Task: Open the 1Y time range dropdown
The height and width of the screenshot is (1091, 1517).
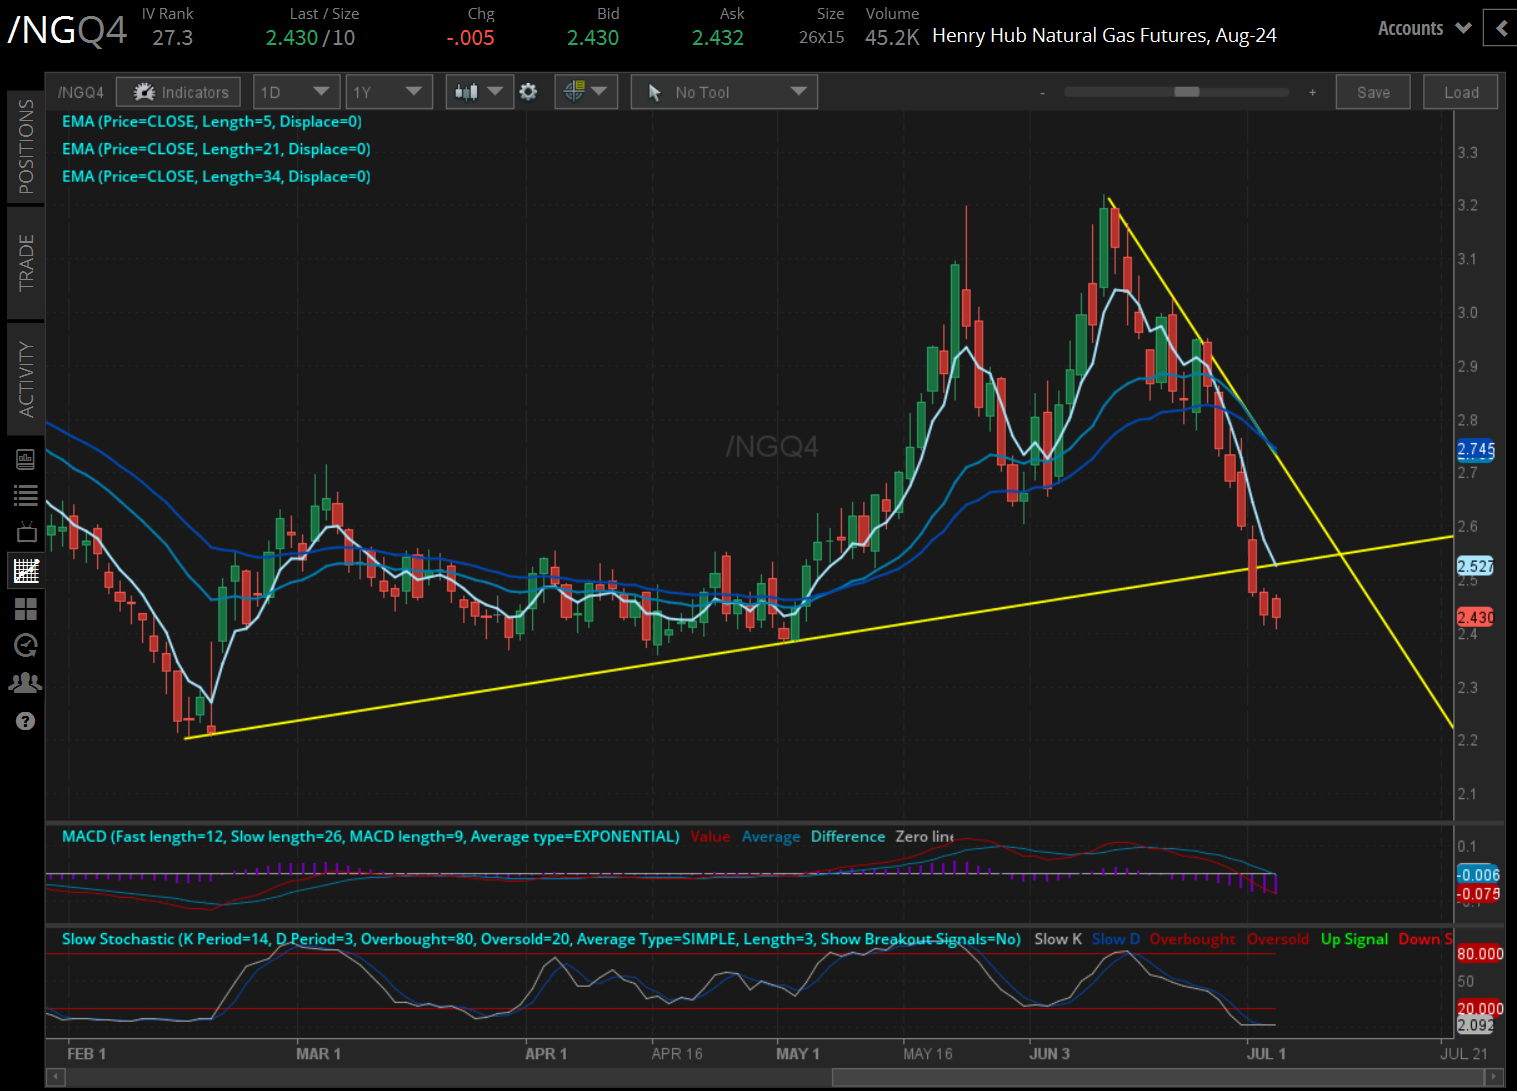Action: pyautogui.click(x=388, y=92)
